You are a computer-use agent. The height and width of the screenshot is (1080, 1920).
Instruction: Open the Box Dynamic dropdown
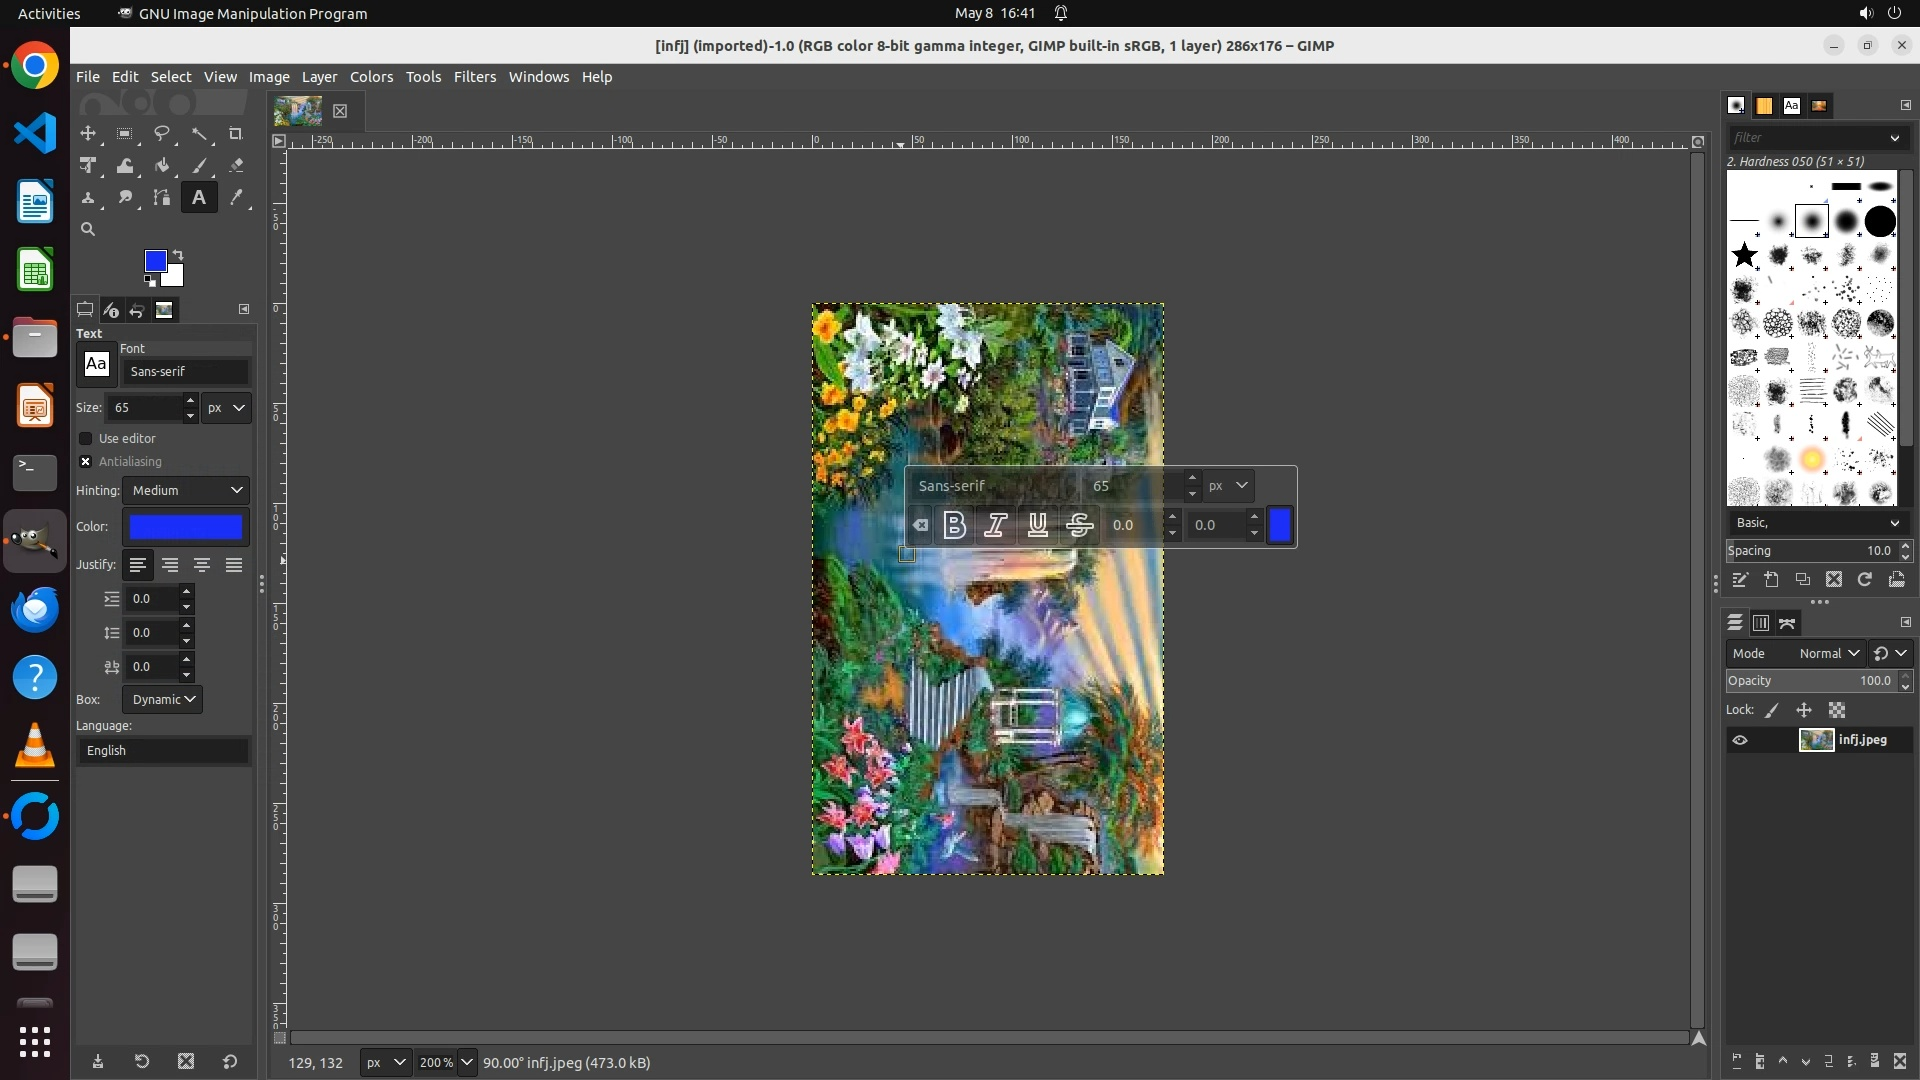pyautogui.click(x=162, y=700)
